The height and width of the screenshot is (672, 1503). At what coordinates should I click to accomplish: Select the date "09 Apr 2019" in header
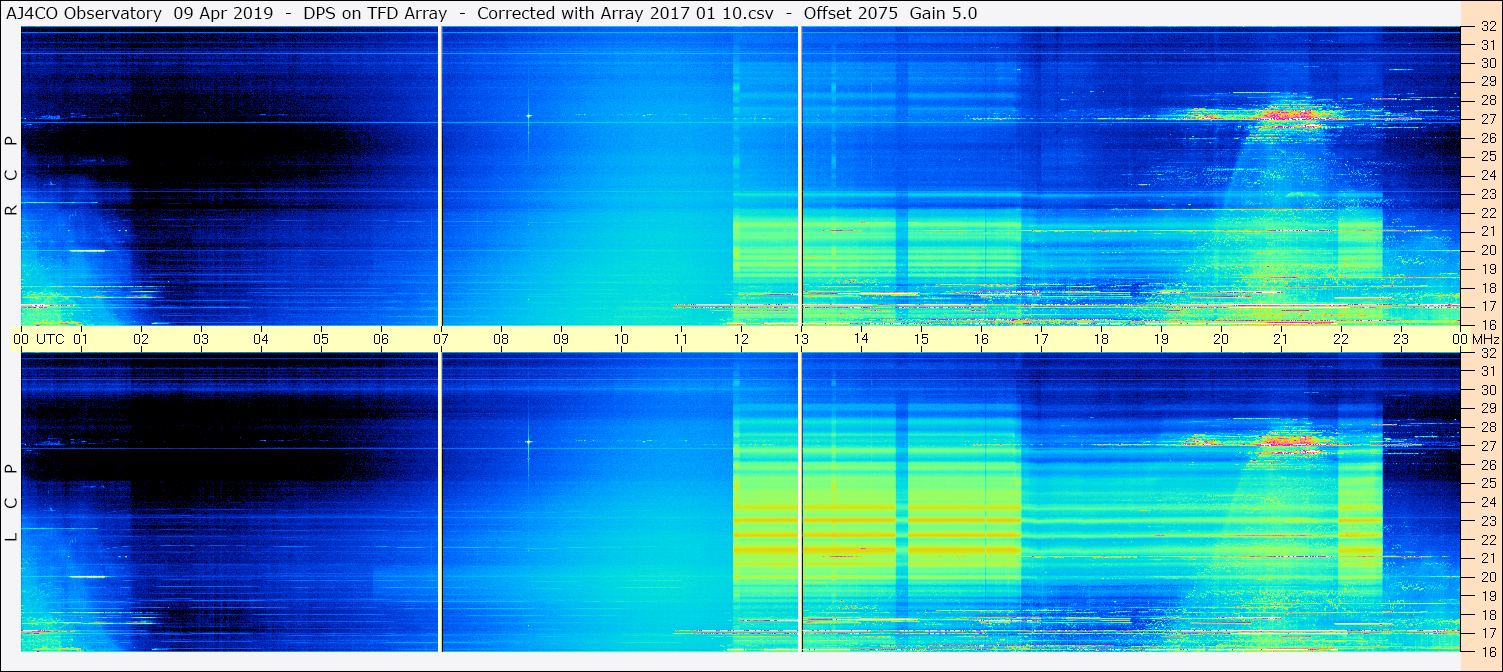221,13
